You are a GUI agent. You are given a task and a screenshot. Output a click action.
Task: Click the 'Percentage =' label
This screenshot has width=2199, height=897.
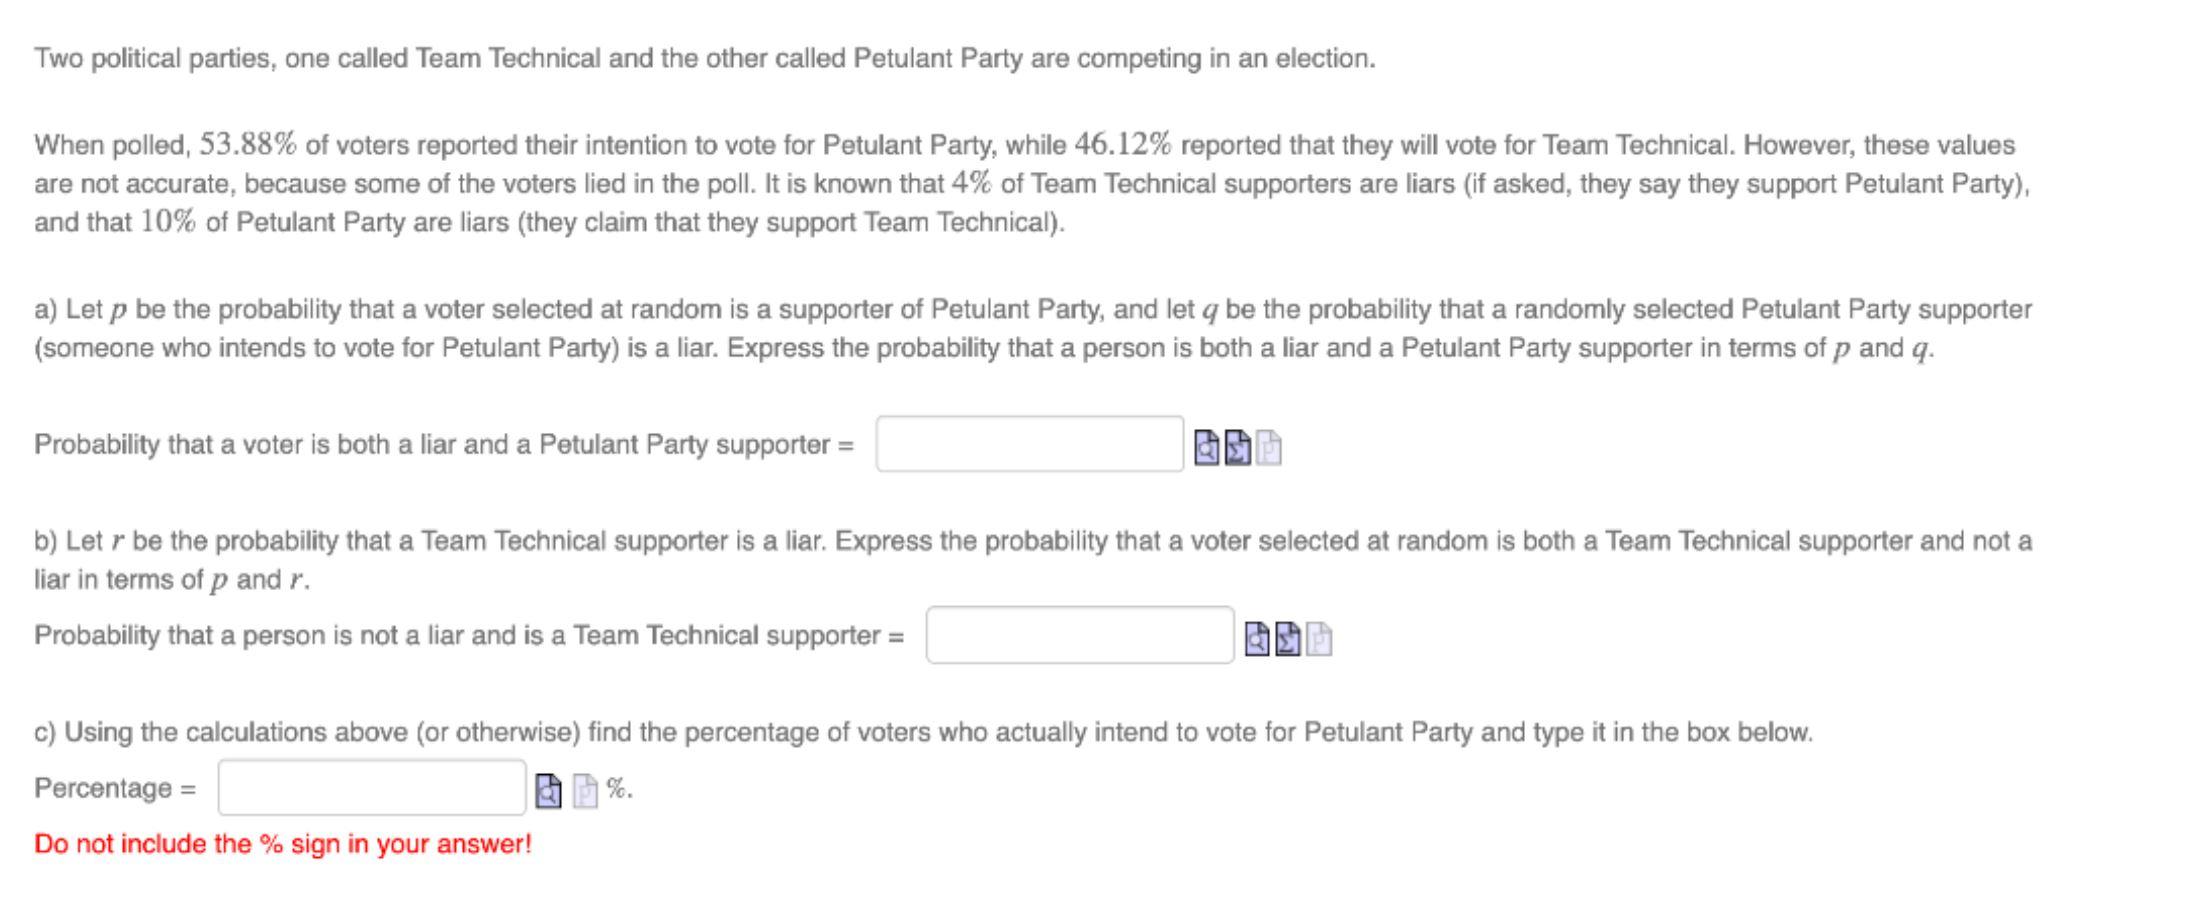[x=115, y=788]
